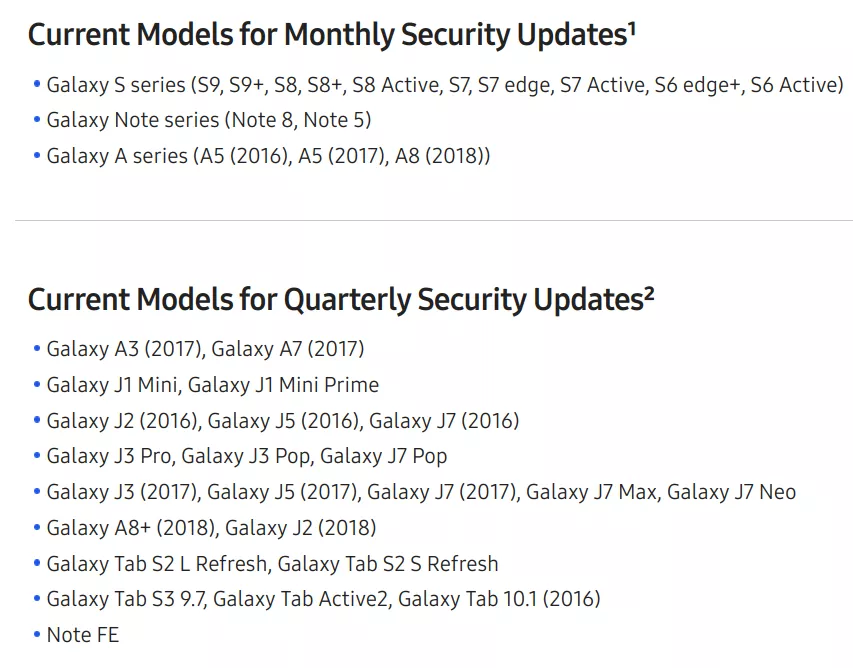Click the horizontal divider between sections

(x=434, y=220)
